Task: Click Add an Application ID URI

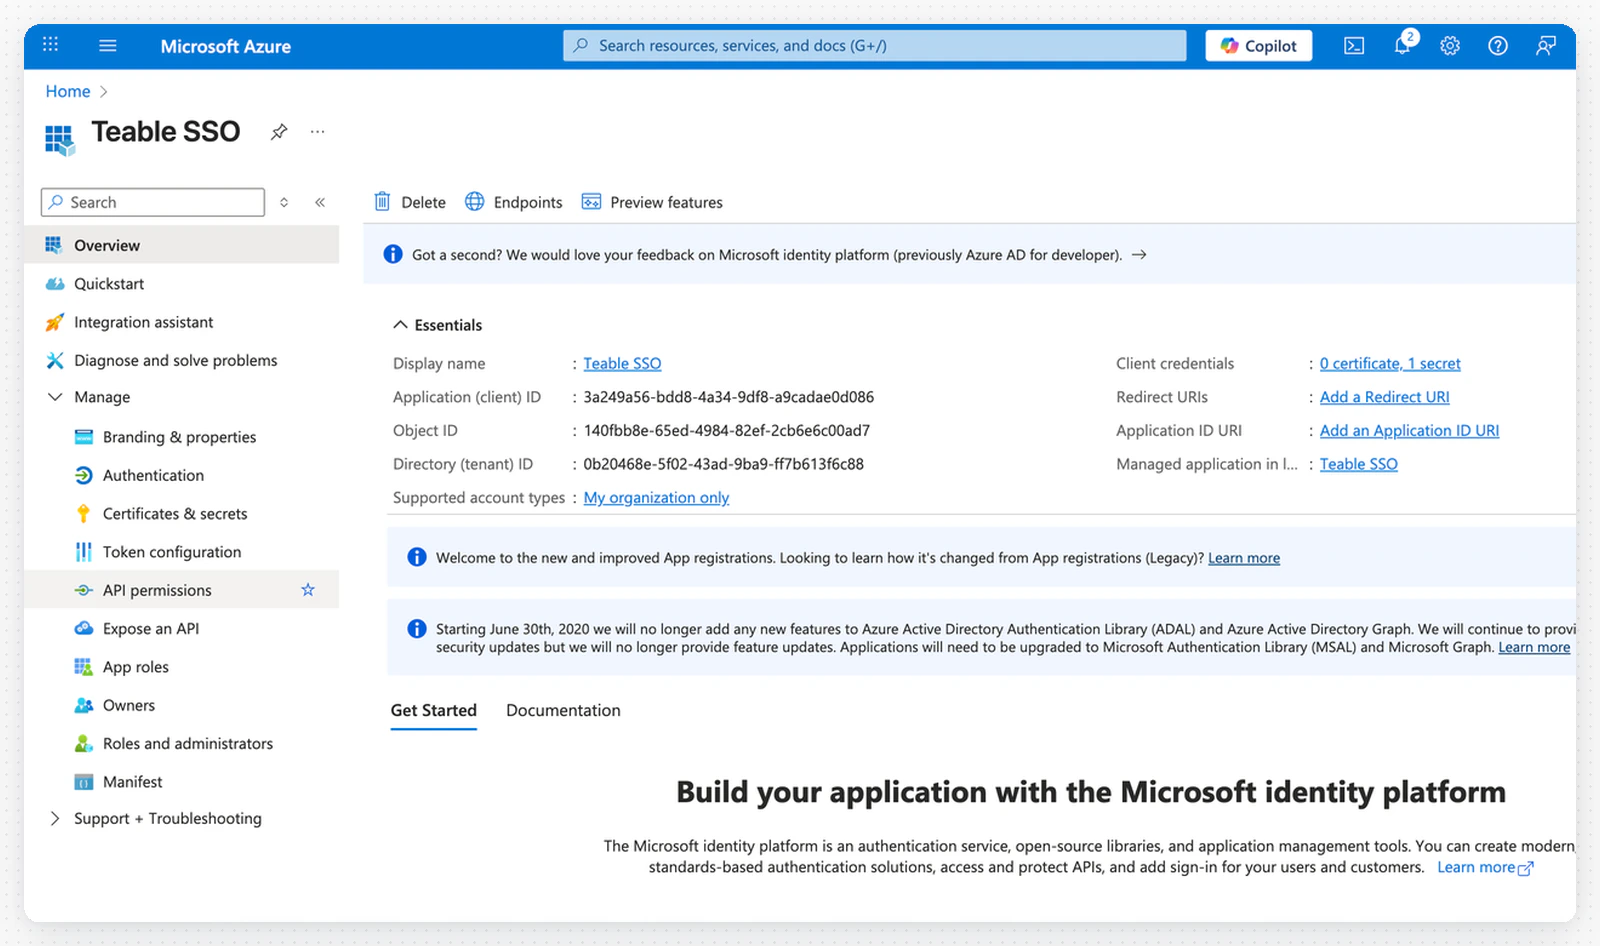Action: coord(1409,431)
